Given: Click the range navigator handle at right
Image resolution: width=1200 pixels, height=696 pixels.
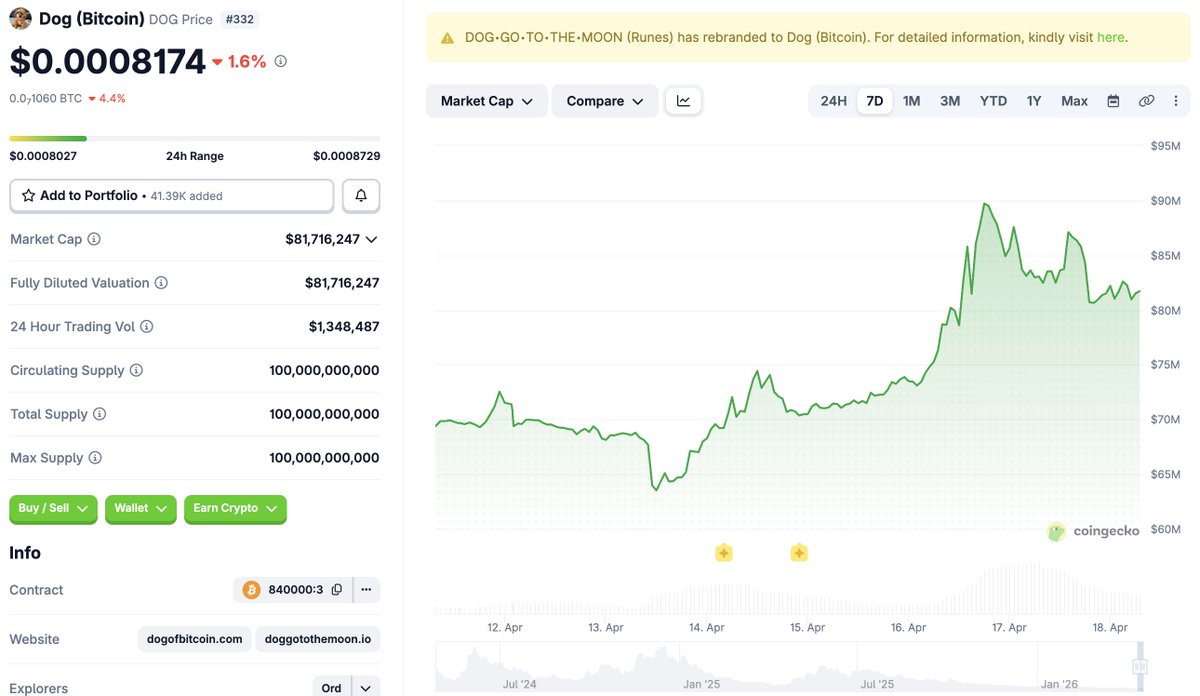Looking at the screenshot, I should coord(1140,667).
